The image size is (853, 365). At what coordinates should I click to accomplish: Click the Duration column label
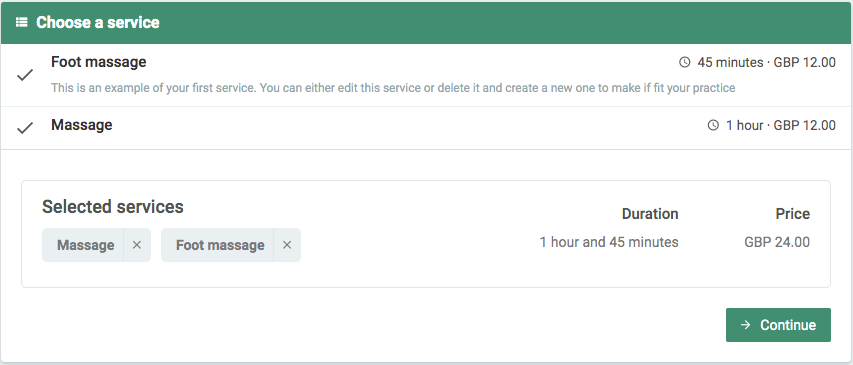pos(650,214)
